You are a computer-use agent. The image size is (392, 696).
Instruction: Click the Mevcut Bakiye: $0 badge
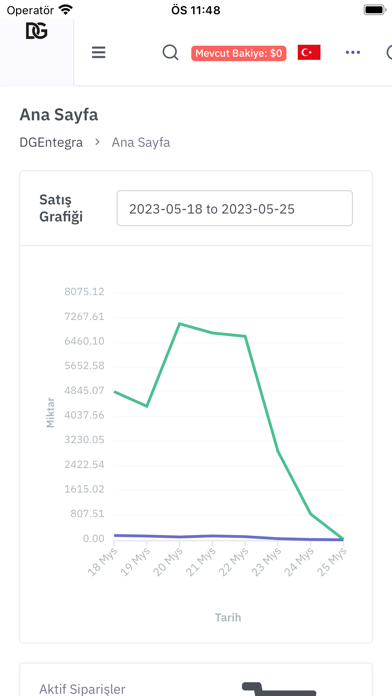pos(239,53)
